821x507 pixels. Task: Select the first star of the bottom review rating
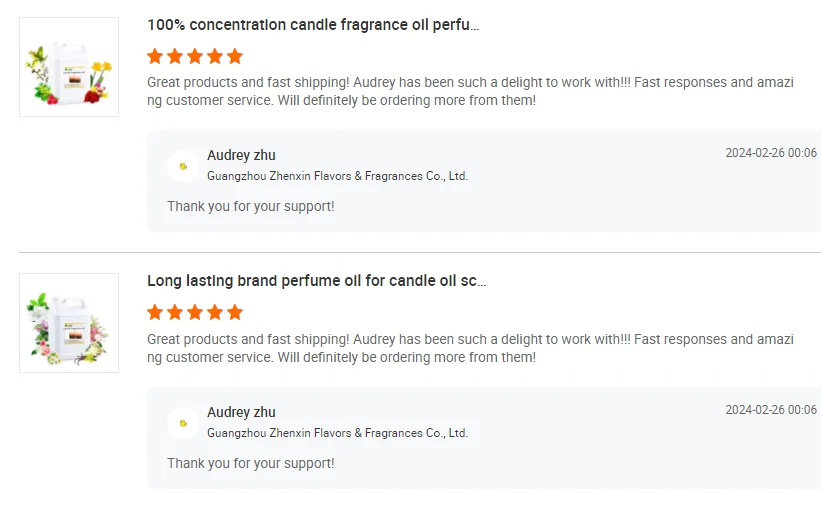pyautogui.click(x=155, y=312)
